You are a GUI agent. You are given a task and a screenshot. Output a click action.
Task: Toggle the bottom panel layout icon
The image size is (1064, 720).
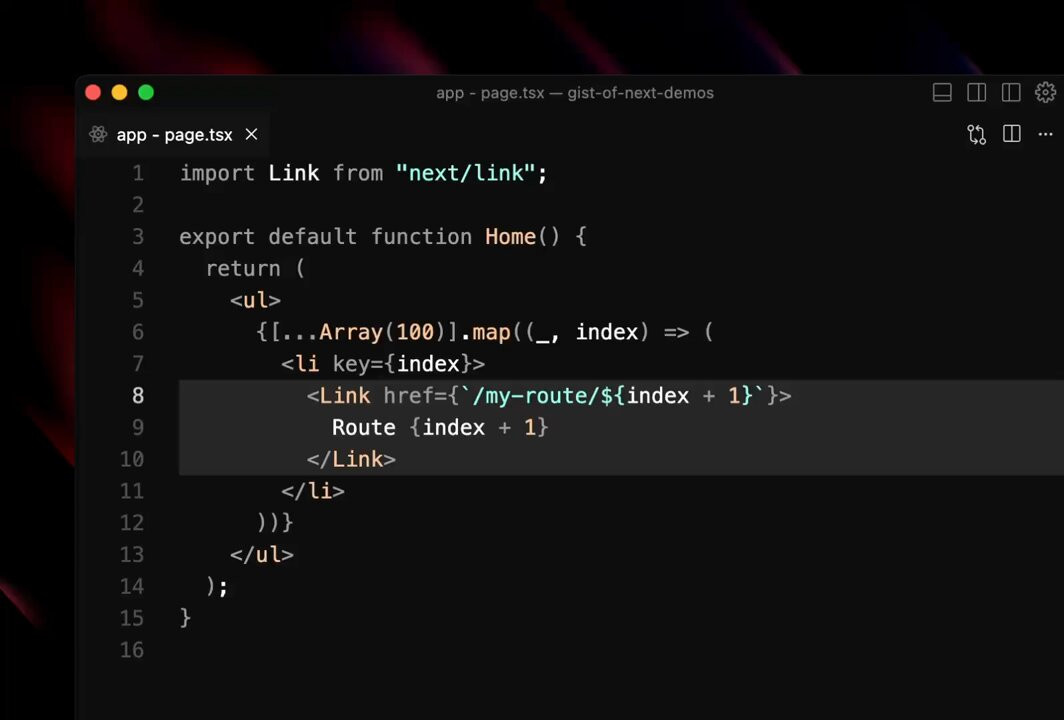tap(942, 92)
